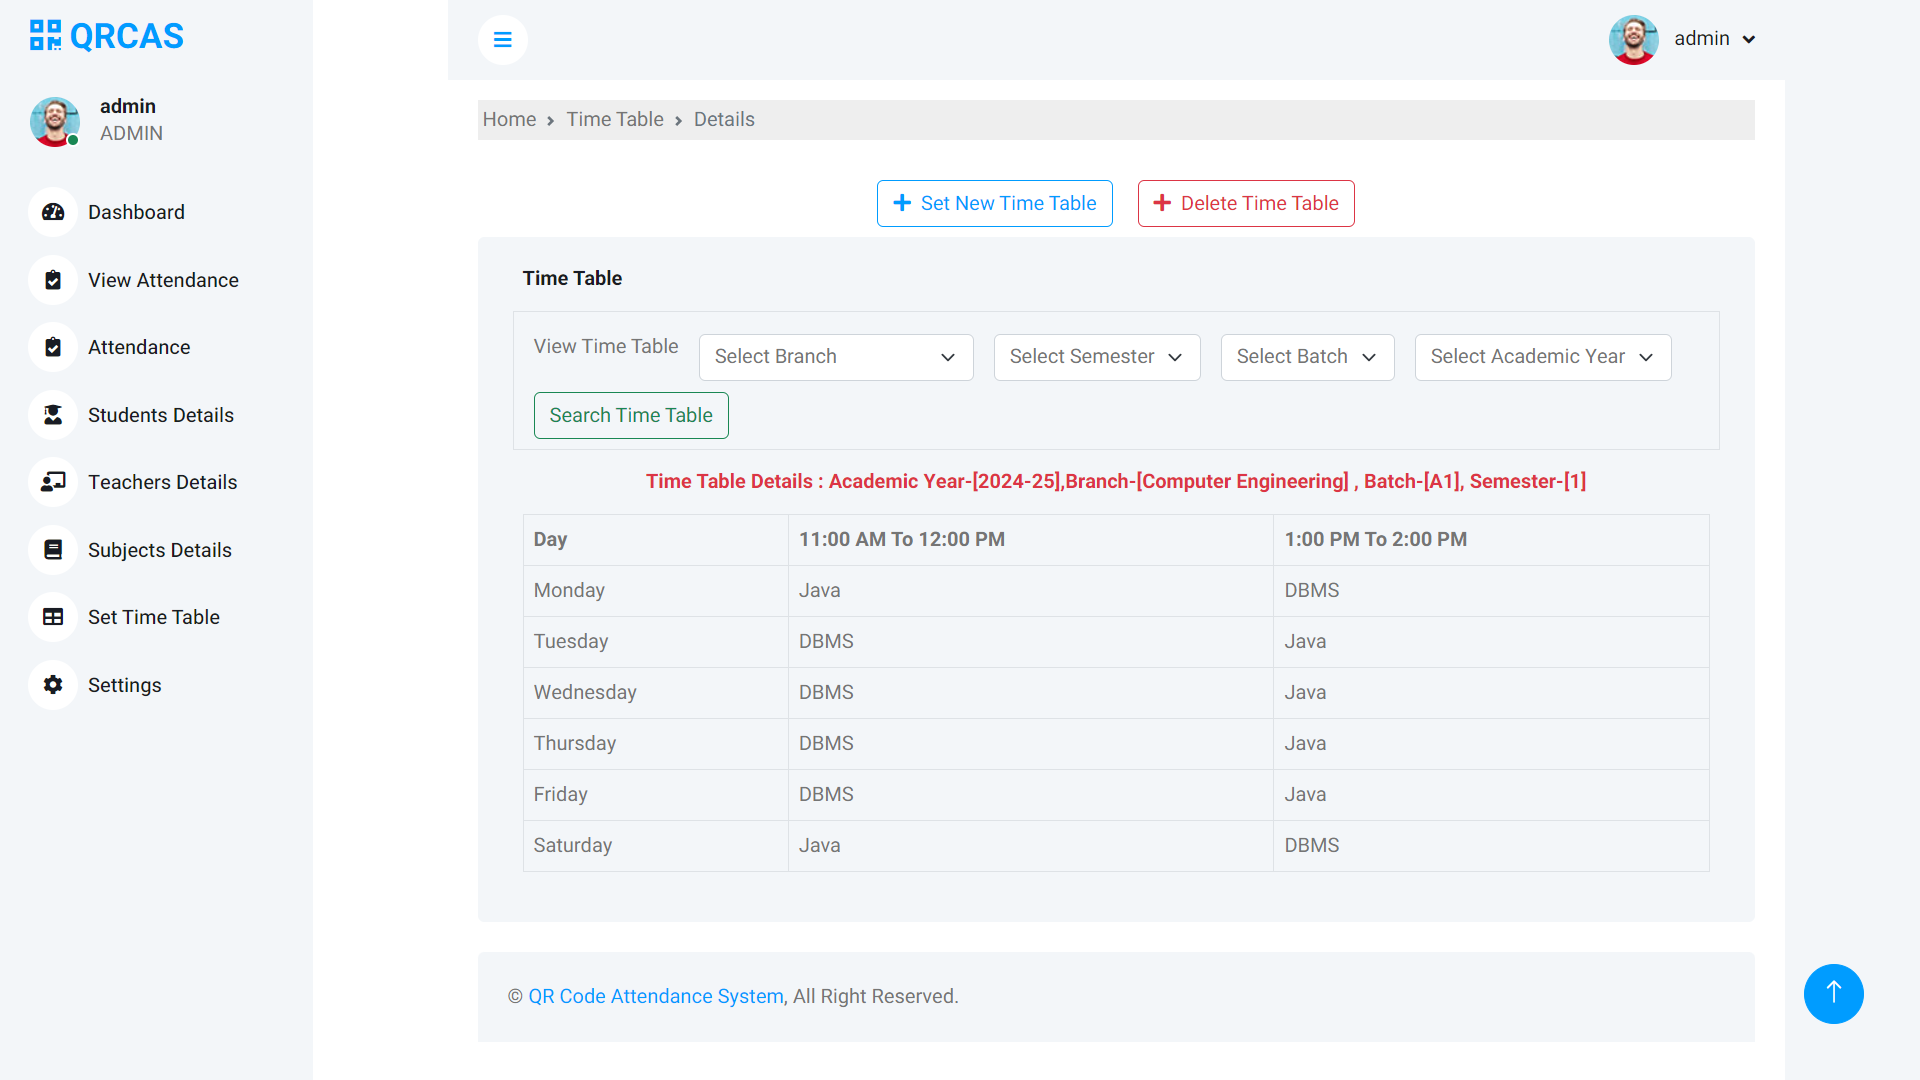1920x1080 pixels.
Task: Click the Attendance clipboard icon
Action: click(52, 347)
